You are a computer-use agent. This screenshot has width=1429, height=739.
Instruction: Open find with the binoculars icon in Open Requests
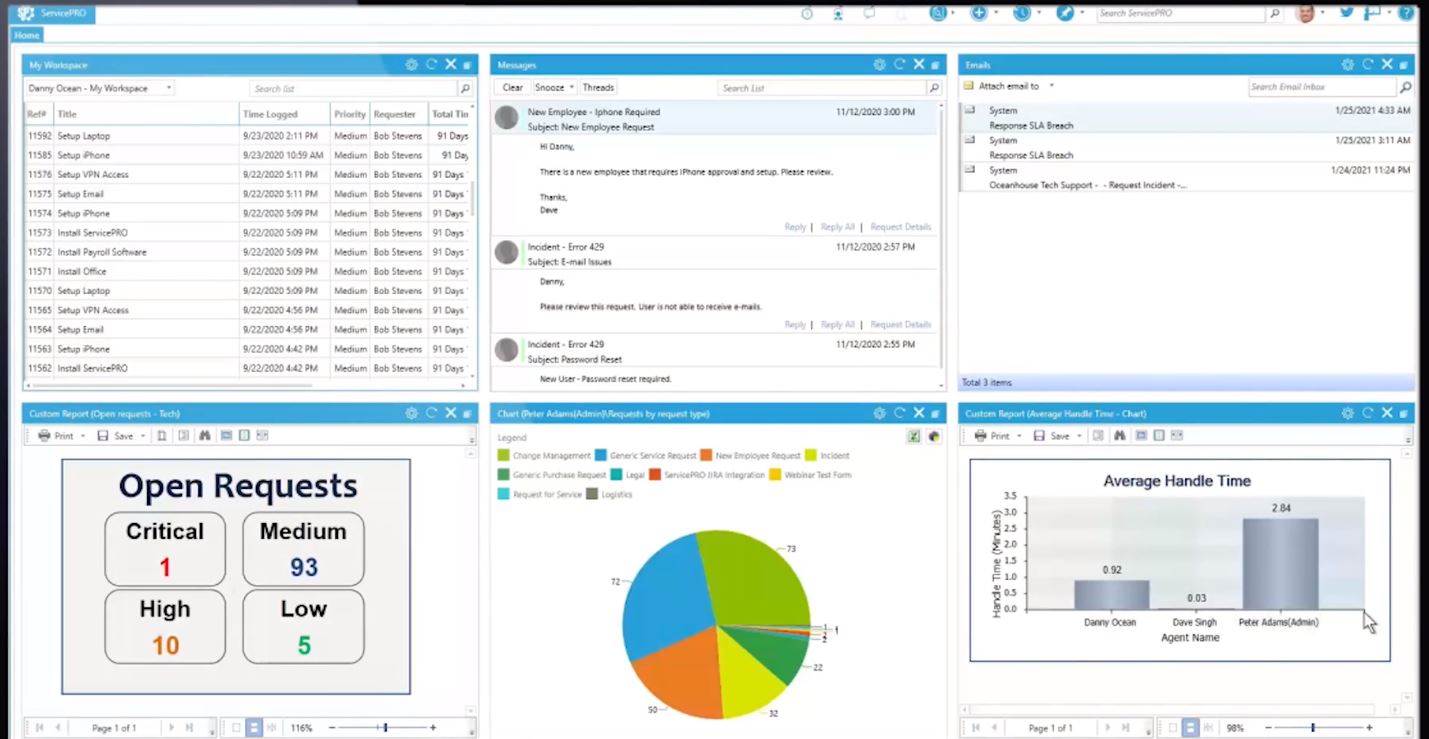[x=204, y=435]
